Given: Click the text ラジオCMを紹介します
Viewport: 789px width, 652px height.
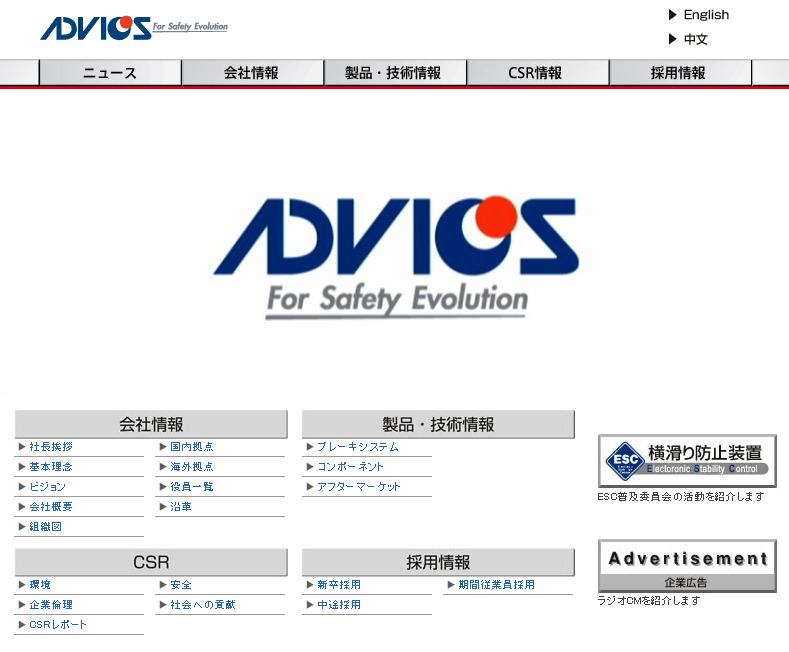Looking at the screenshot, I should 649,601.
